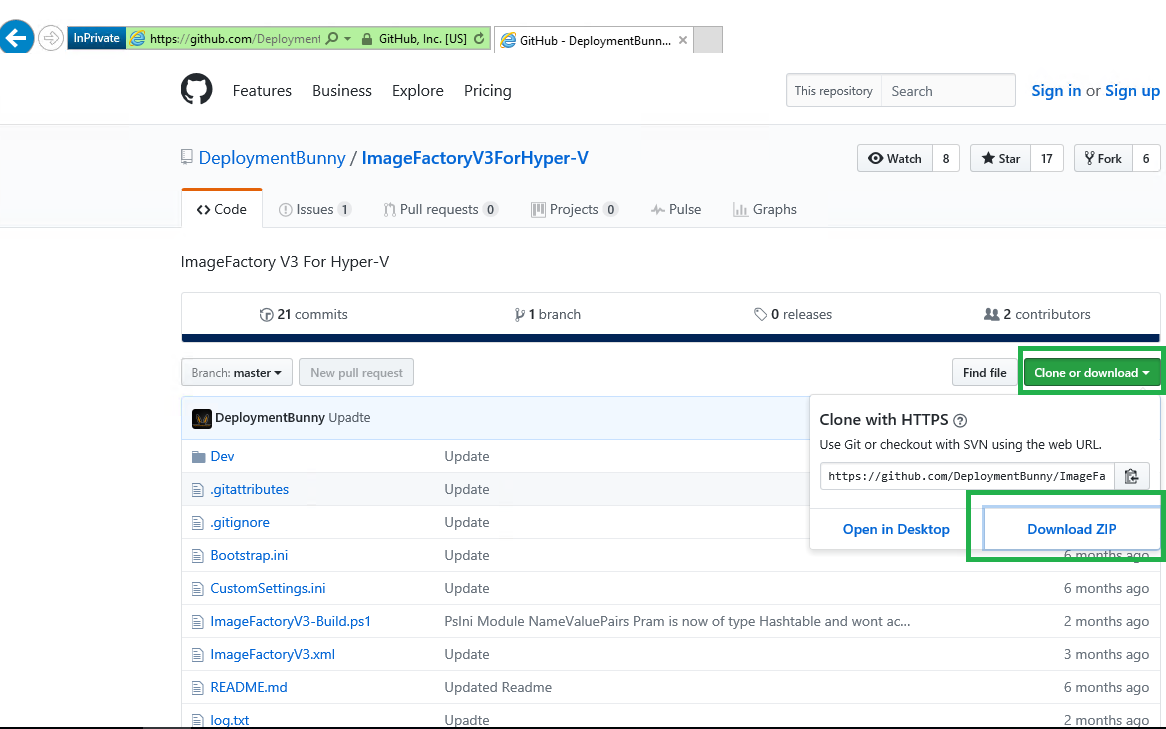Click the file icon beside .gitattributes

point(198,489)
